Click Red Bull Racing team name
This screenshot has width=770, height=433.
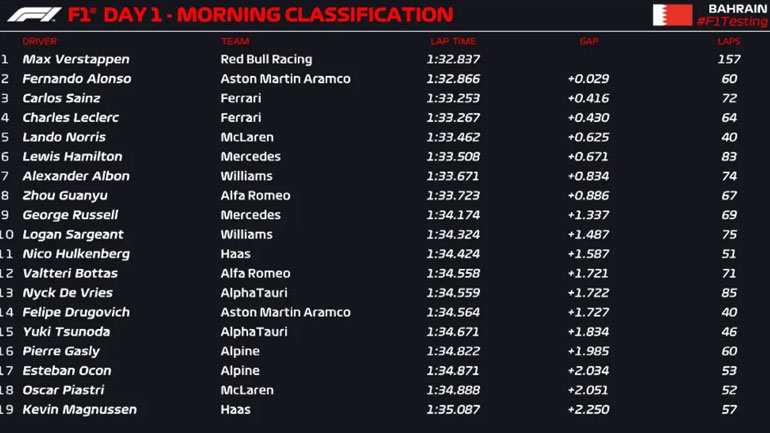(x=266, y=60)
